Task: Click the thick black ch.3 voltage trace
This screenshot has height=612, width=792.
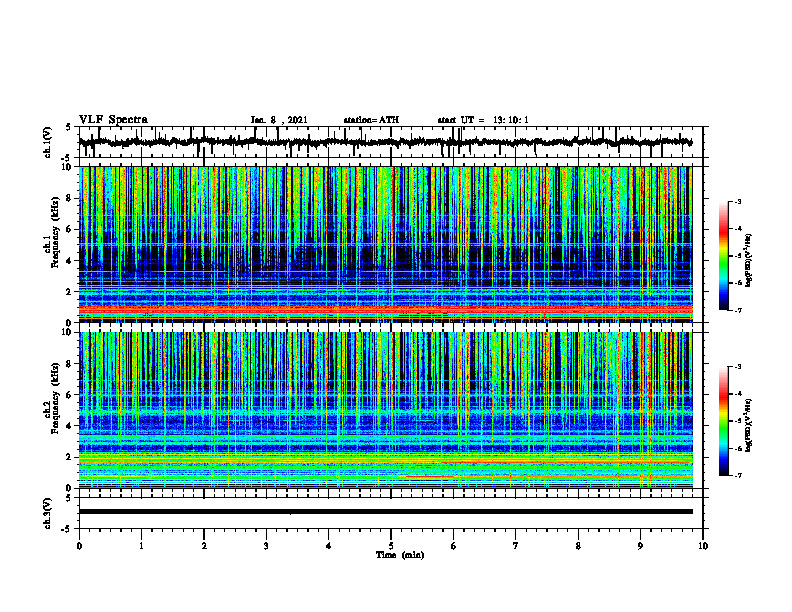Action: click(386, 512)
